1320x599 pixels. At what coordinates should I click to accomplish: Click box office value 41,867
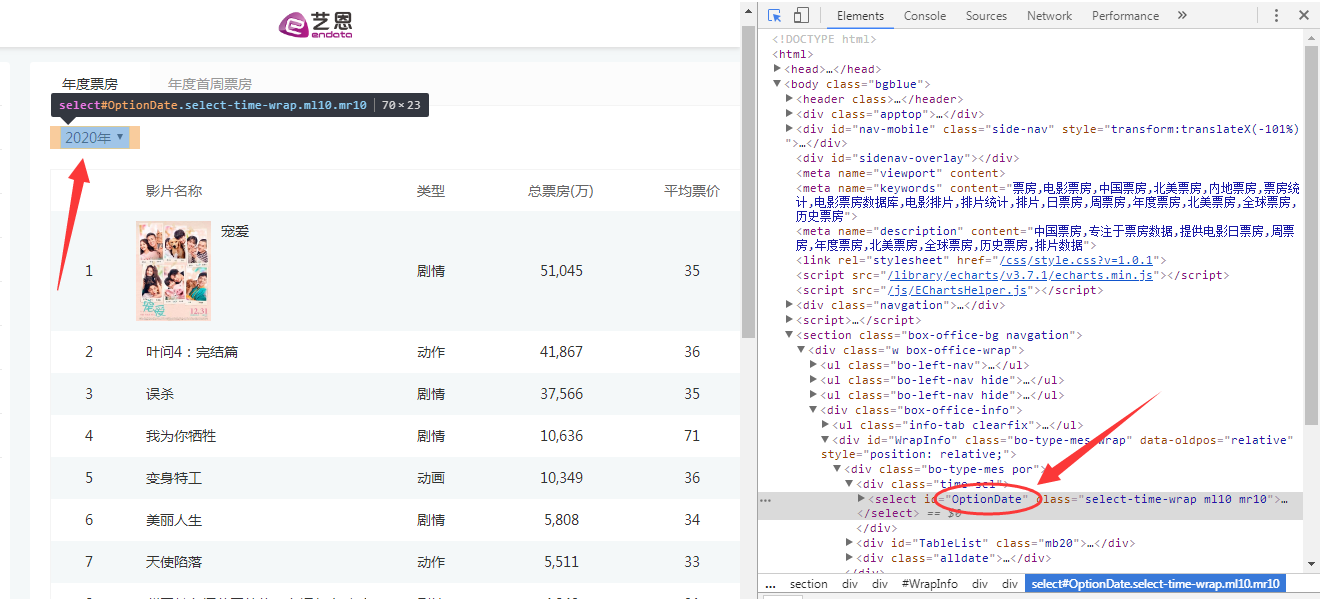tap(561, 352)
